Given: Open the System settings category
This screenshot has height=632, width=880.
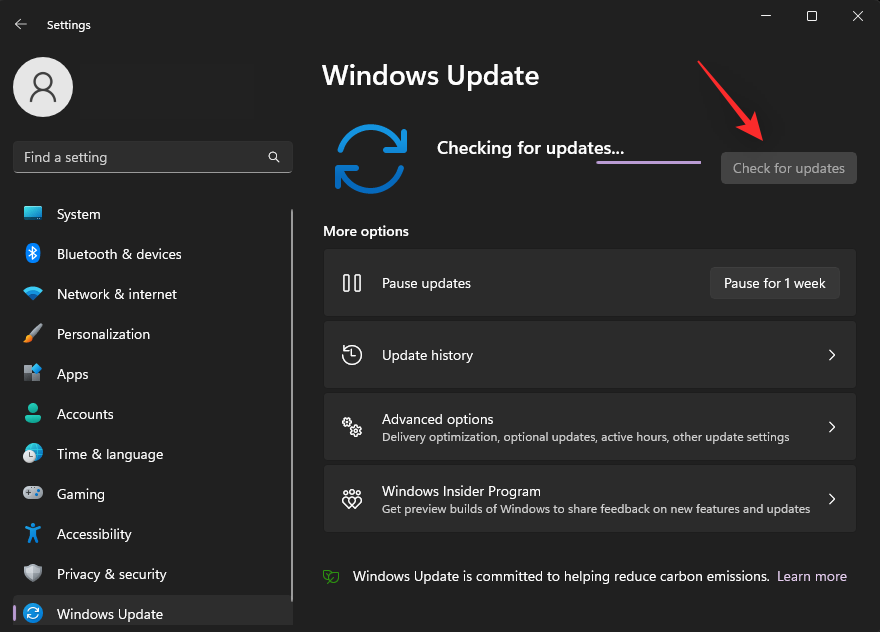Looking at the screenshot, I should (x=153, y=214).
